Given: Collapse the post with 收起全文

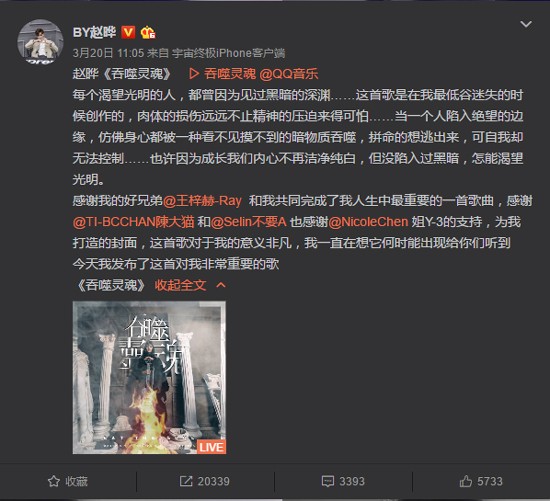Looking at the screenshot, I should coord(180,286).
